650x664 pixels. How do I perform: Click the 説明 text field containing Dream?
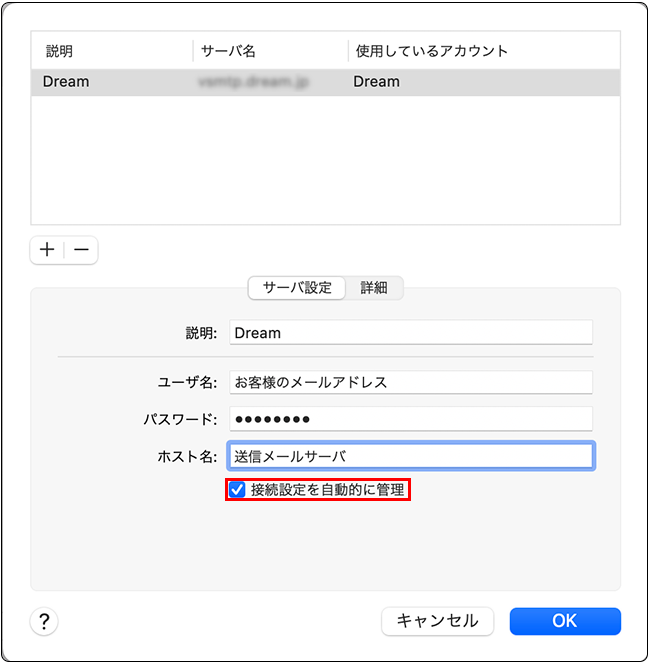tap(410, 332)
